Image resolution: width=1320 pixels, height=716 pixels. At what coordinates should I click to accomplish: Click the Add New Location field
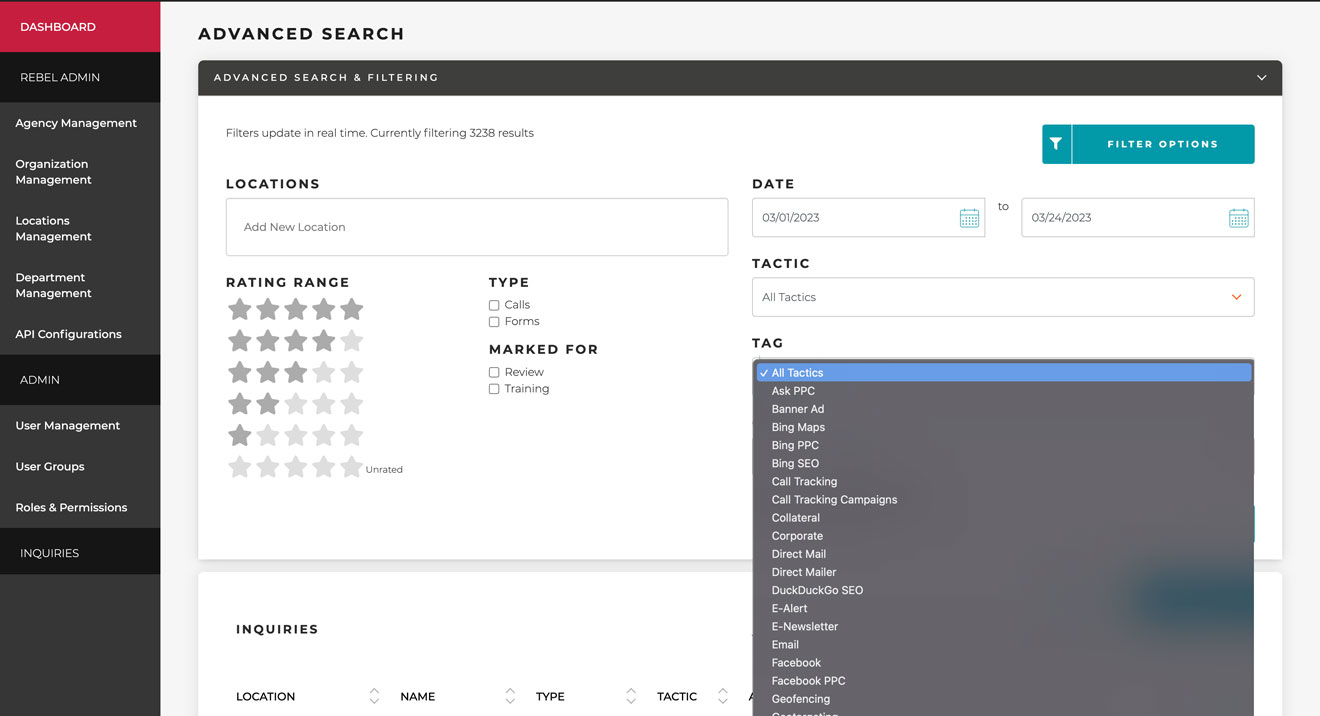(x=477, y=227)
